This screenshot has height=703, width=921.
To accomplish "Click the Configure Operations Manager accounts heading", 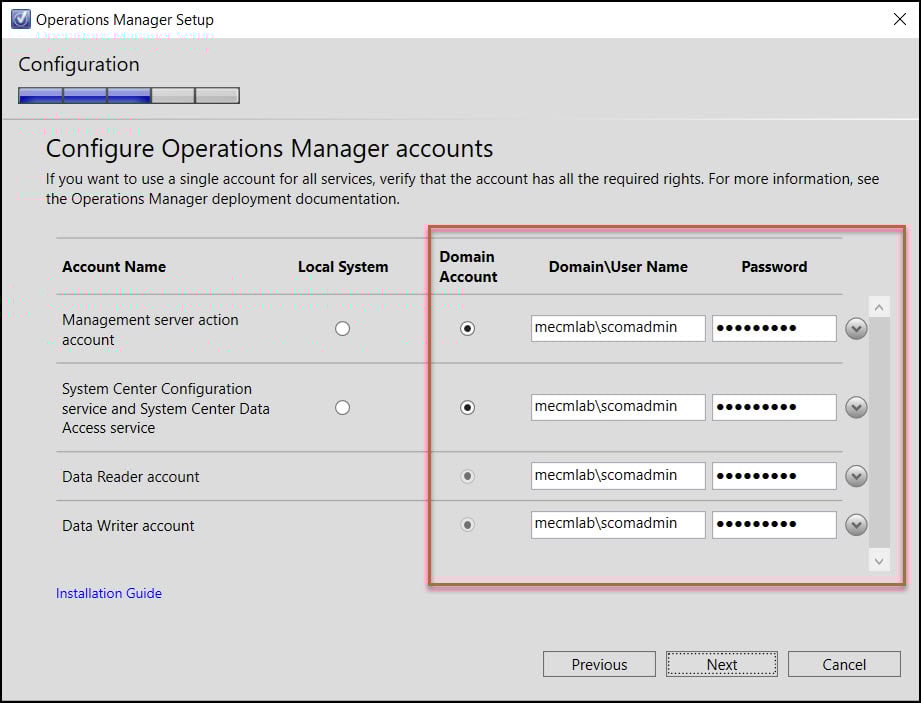I will pyautogui.click(x=270, y=149).
